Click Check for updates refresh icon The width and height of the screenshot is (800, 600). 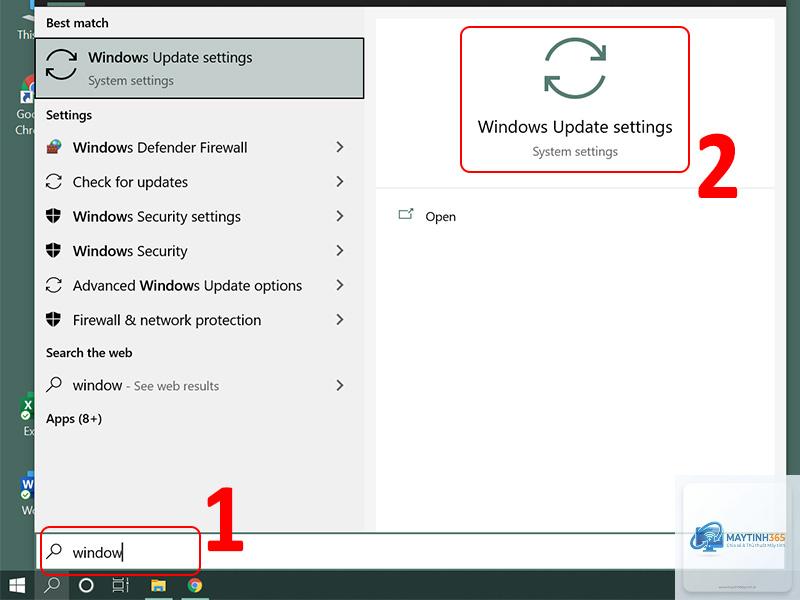pyautogui.click(x=54, y=182)
